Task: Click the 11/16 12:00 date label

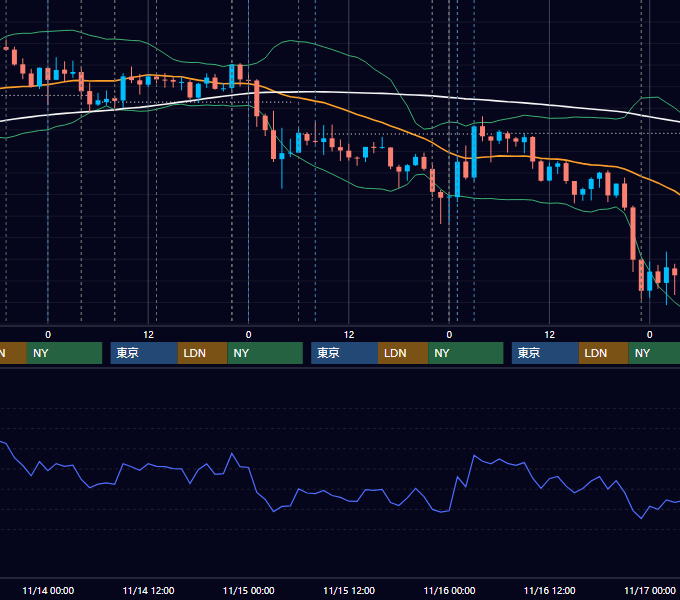Action: pyautogui.click(x=549, y=590)
